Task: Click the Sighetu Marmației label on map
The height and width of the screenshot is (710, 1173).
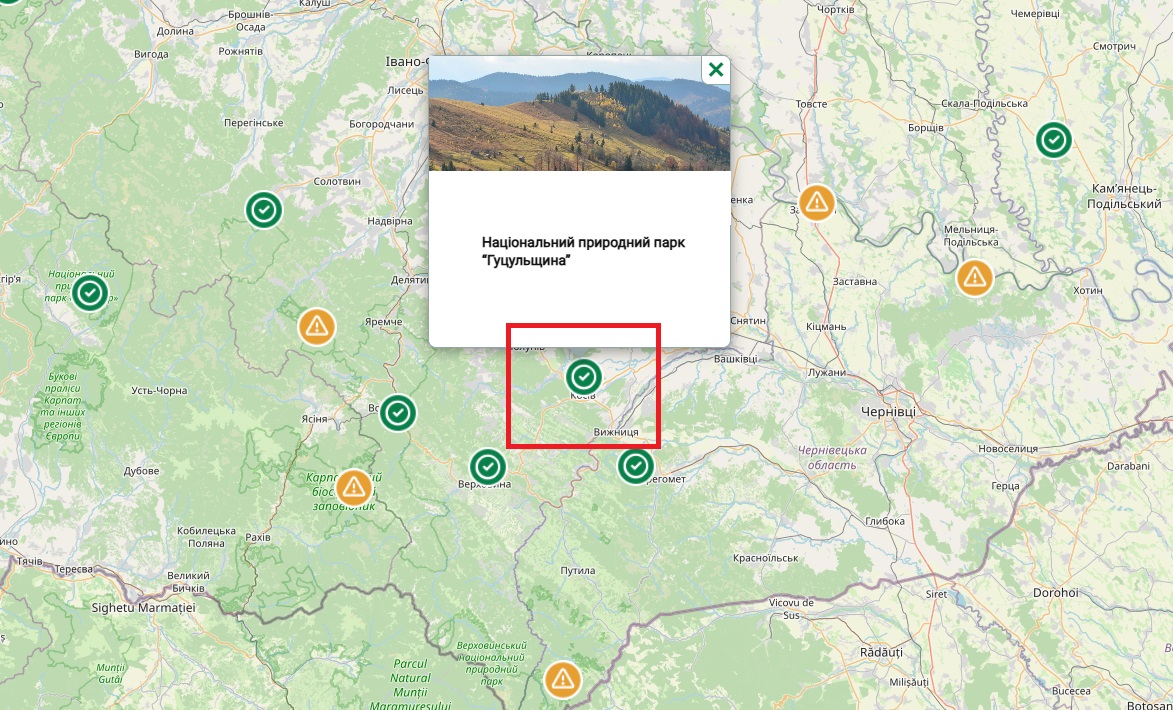Action: click(x=143, y=607)
